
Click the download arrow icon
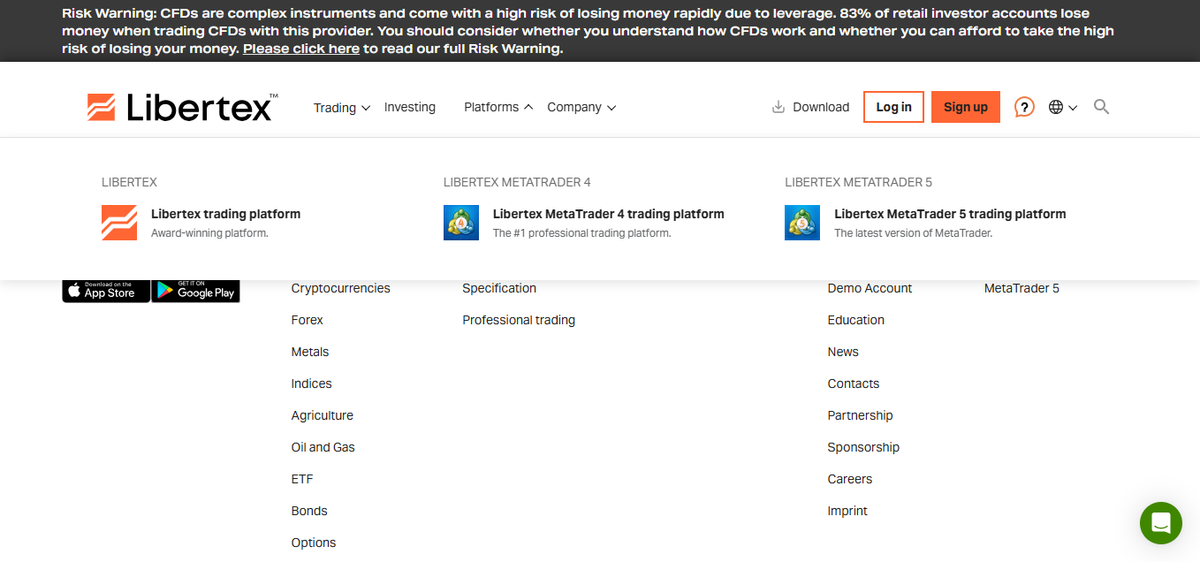point(779,107)
